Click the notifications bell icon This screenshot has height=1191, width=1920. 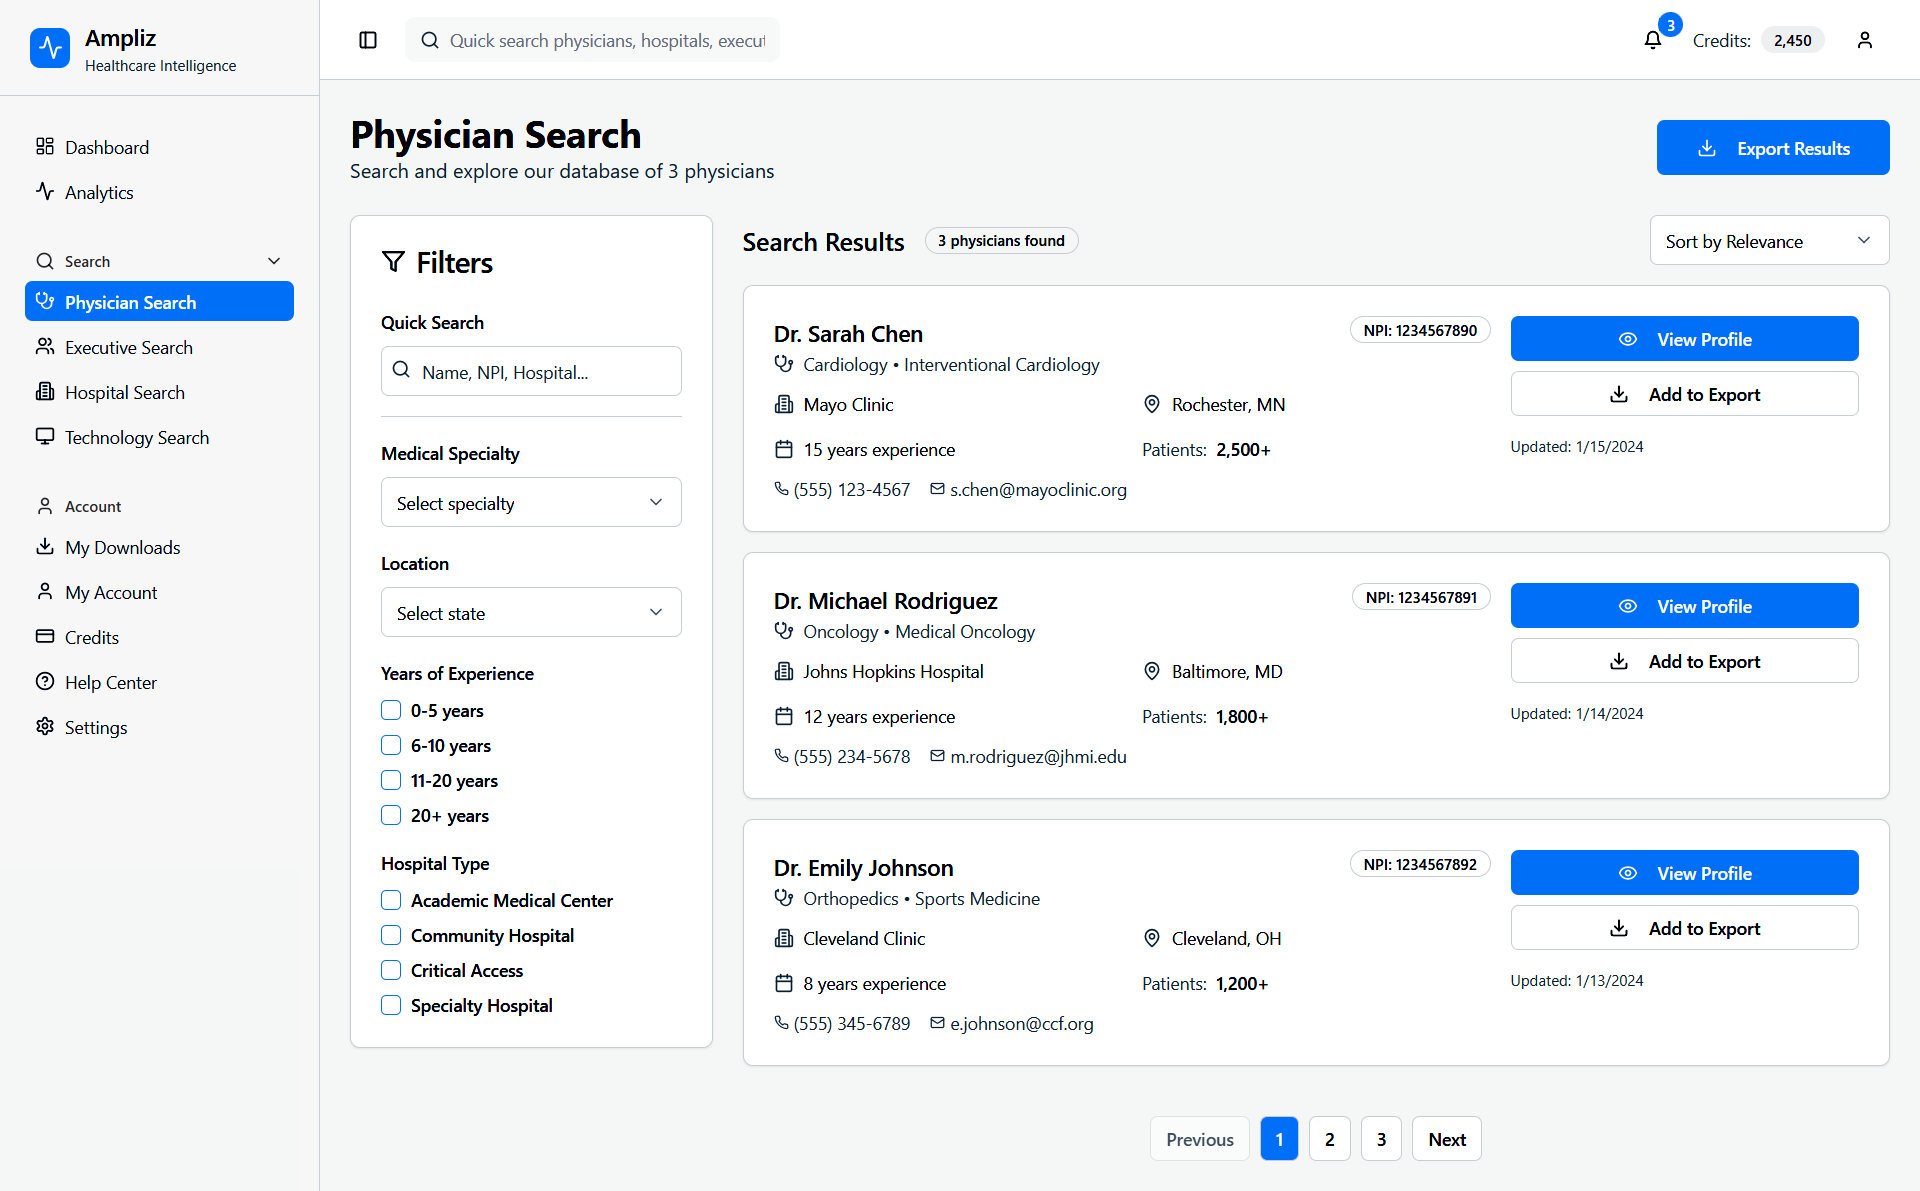click(1652, 40)
